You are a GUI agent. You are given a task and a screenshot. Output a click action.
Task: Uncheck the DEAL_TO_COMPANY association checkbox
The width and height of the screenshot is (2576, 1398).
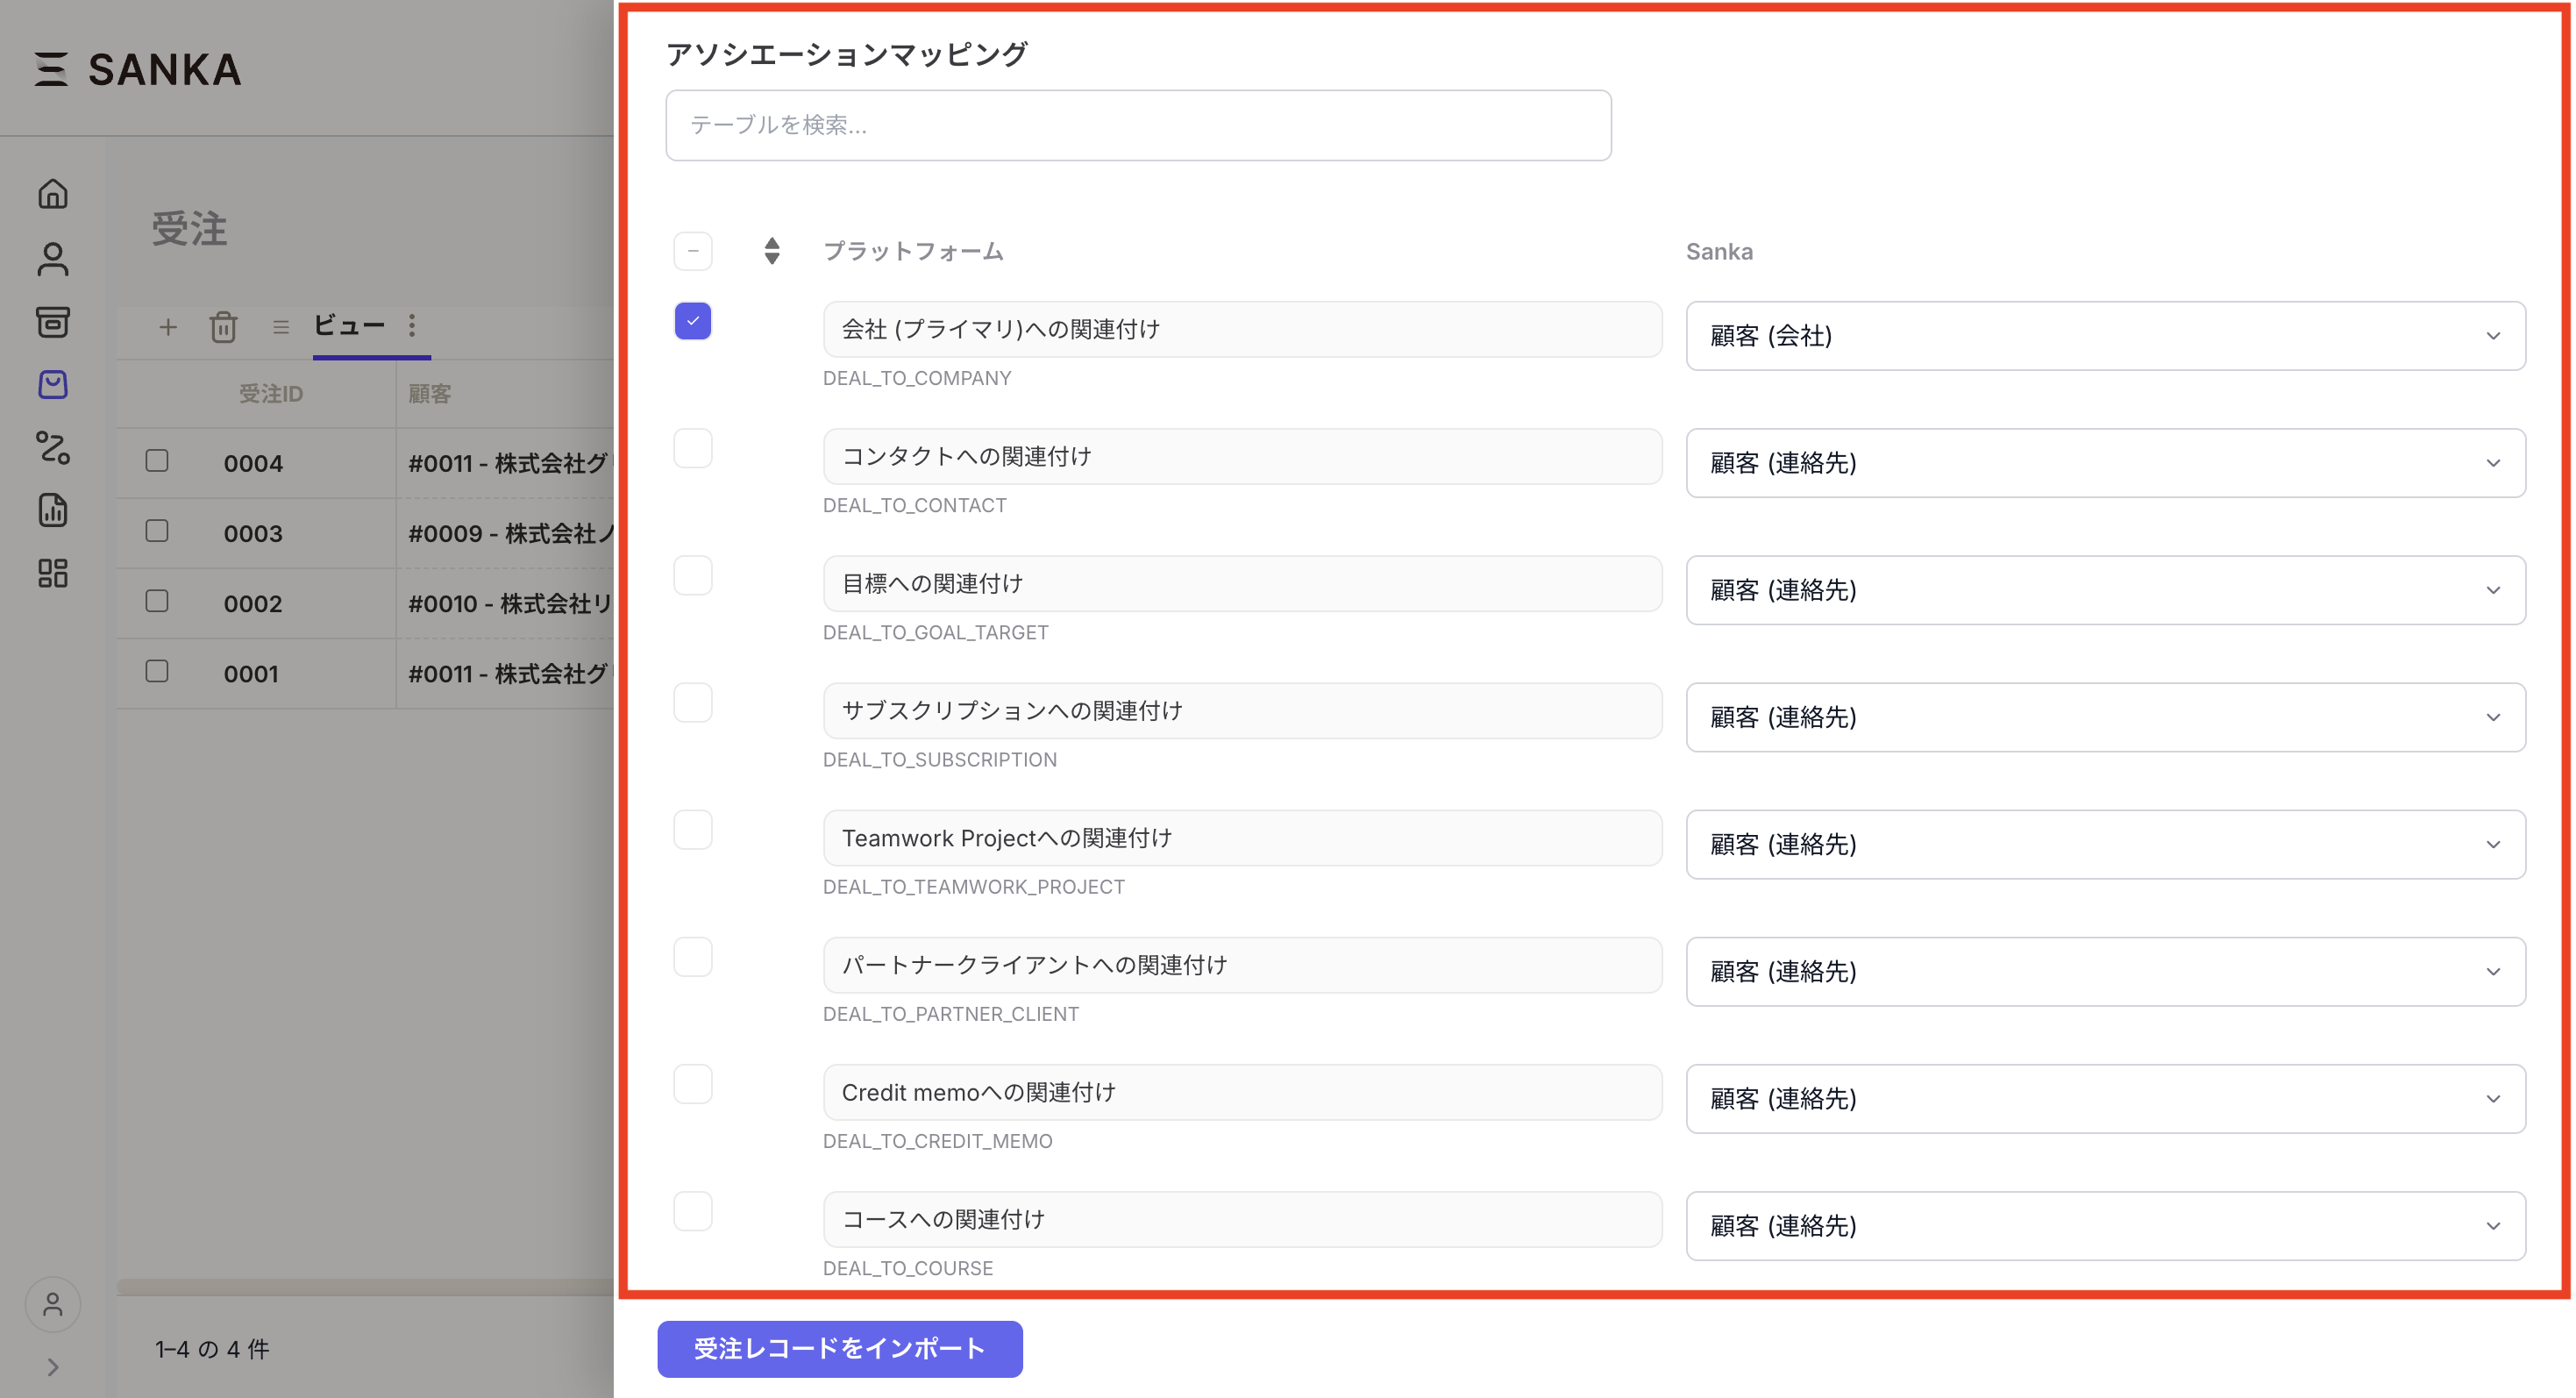tap(693, 321)
